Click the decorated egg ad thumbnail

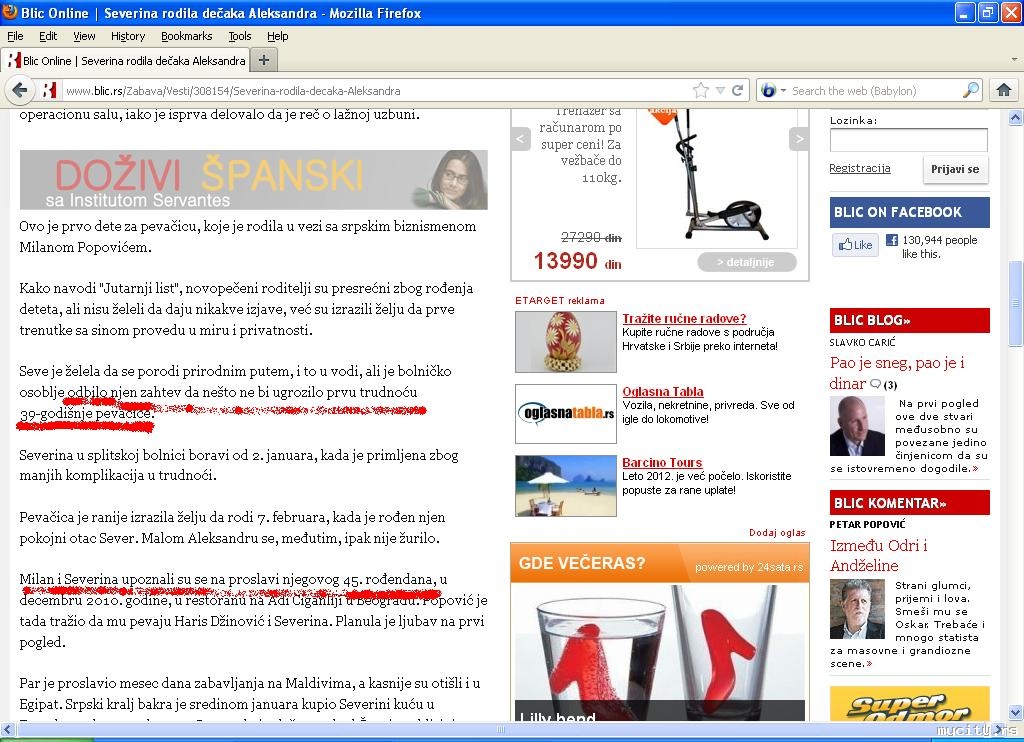566,342
